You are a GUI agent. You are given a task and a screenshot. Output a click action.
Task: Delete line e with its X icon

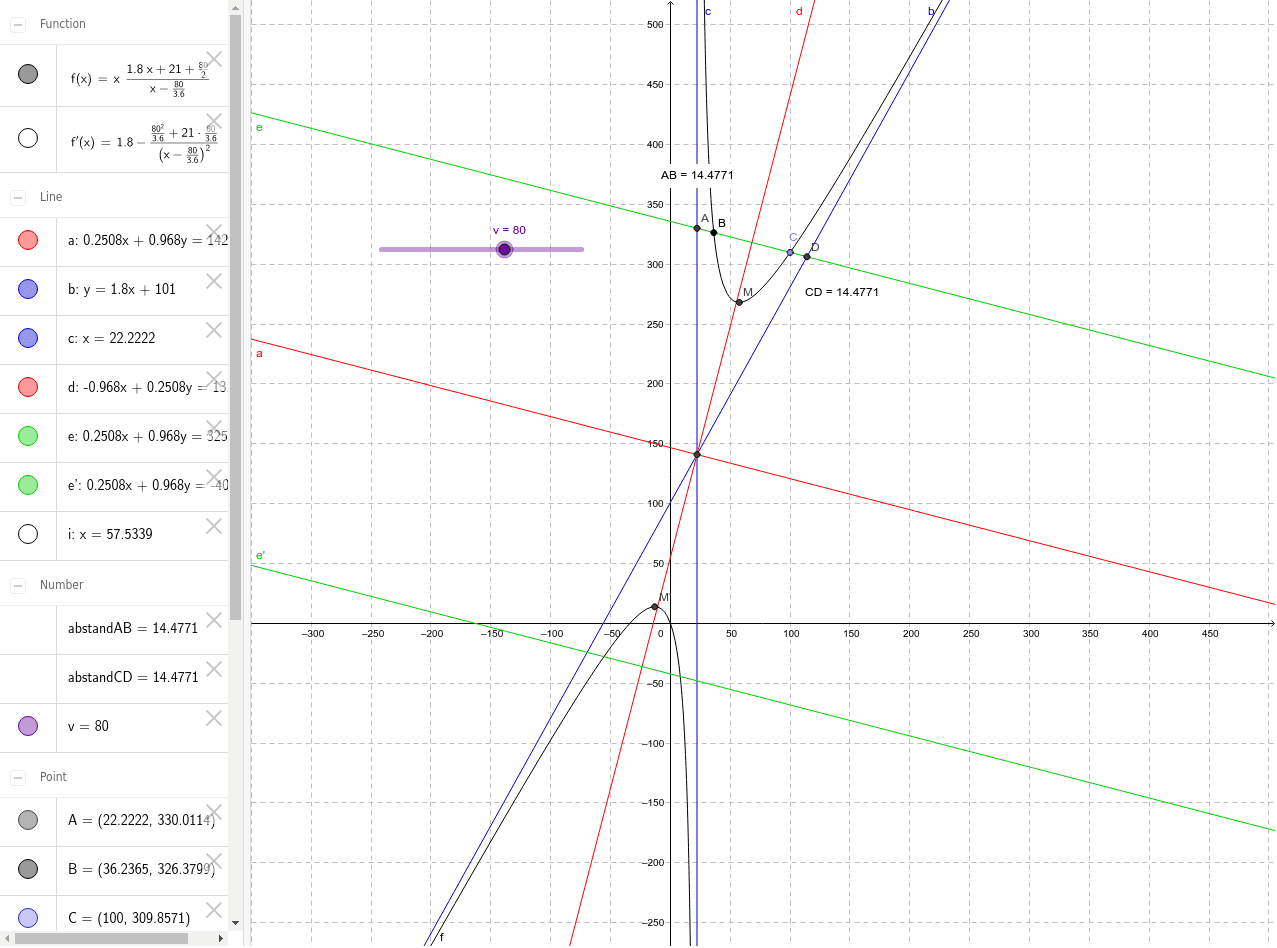pos(213,428)
